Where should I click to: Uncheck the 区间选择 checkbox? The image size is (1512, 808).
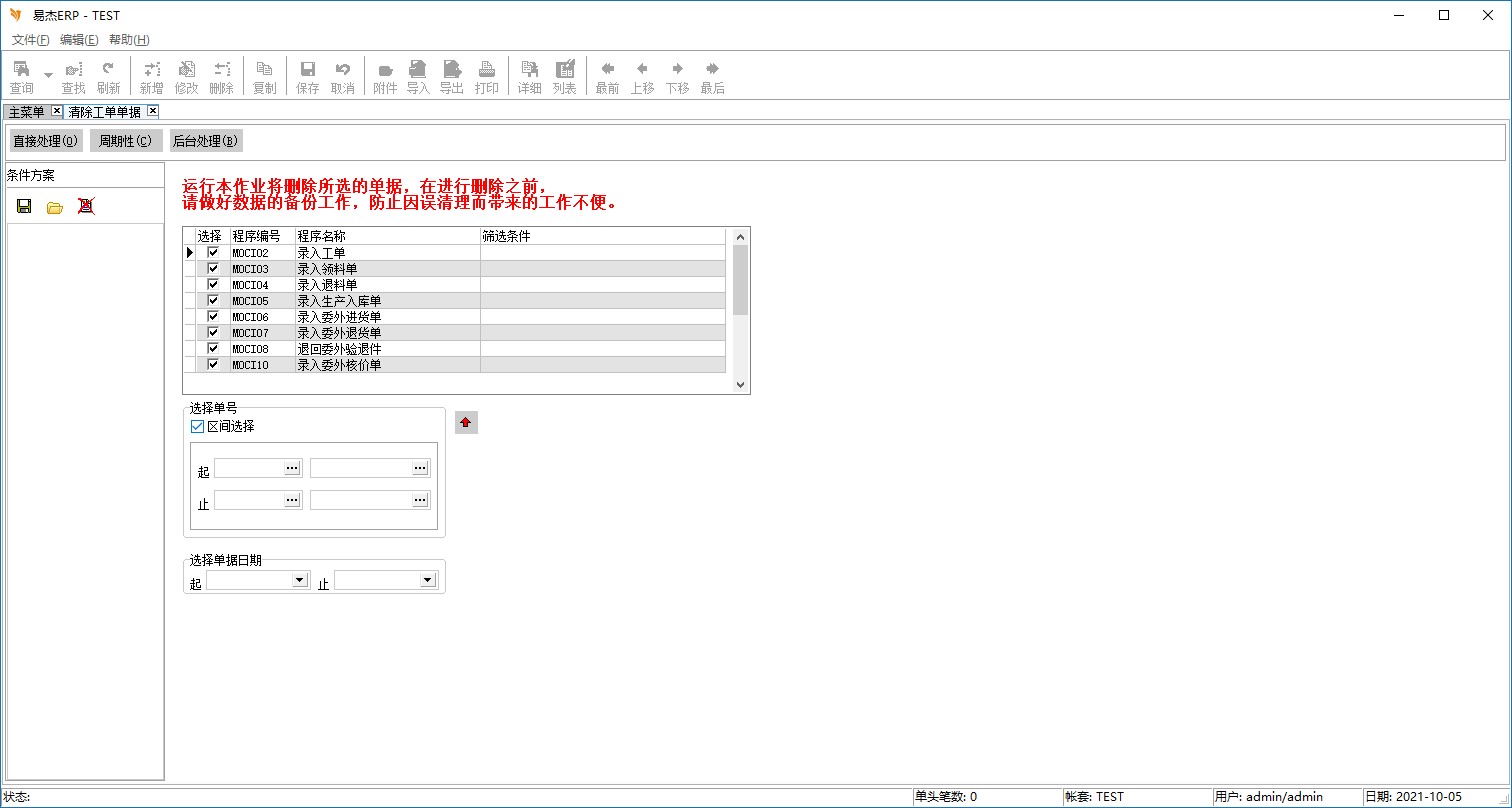point(197,427)
